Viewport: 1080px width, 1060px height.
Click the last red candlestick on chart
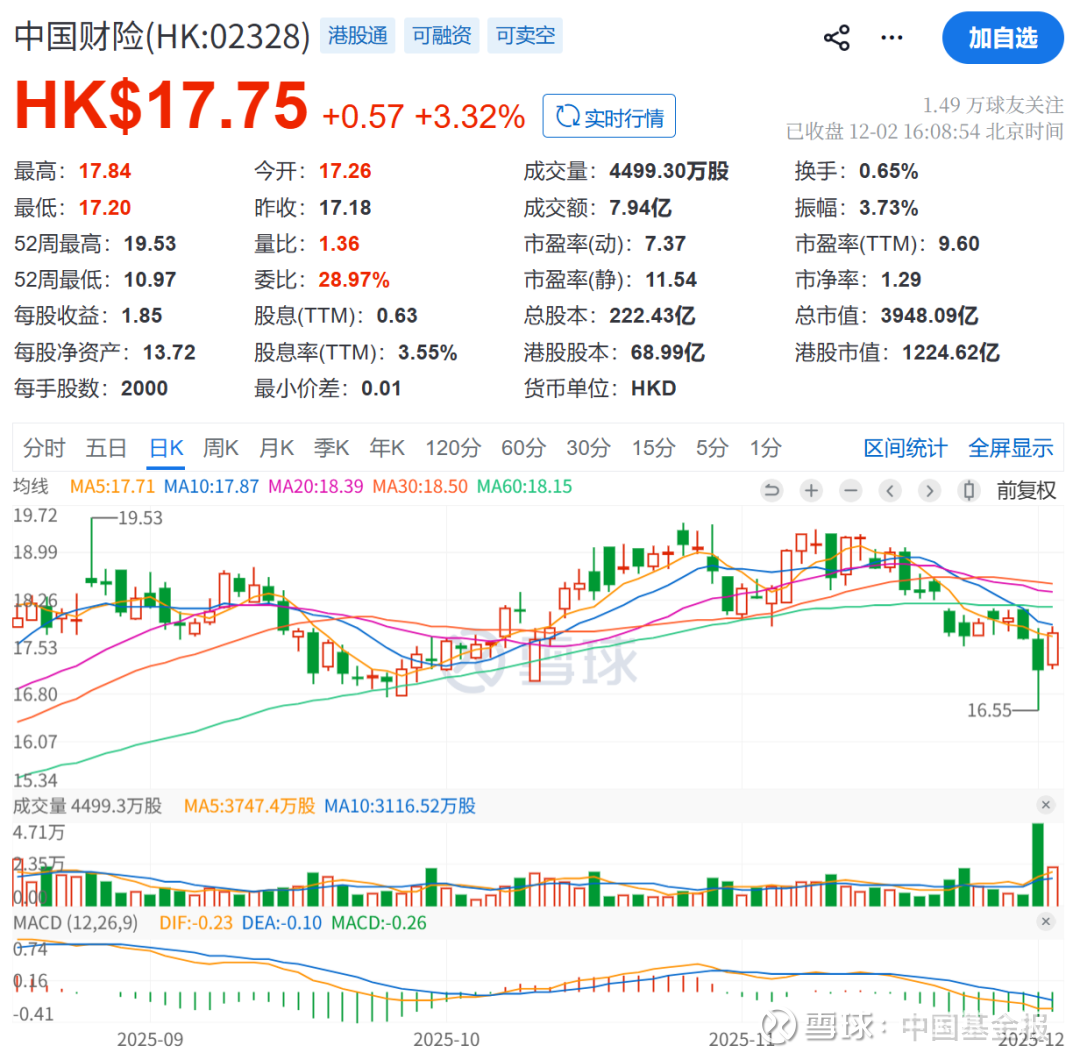pos(1052,649)
